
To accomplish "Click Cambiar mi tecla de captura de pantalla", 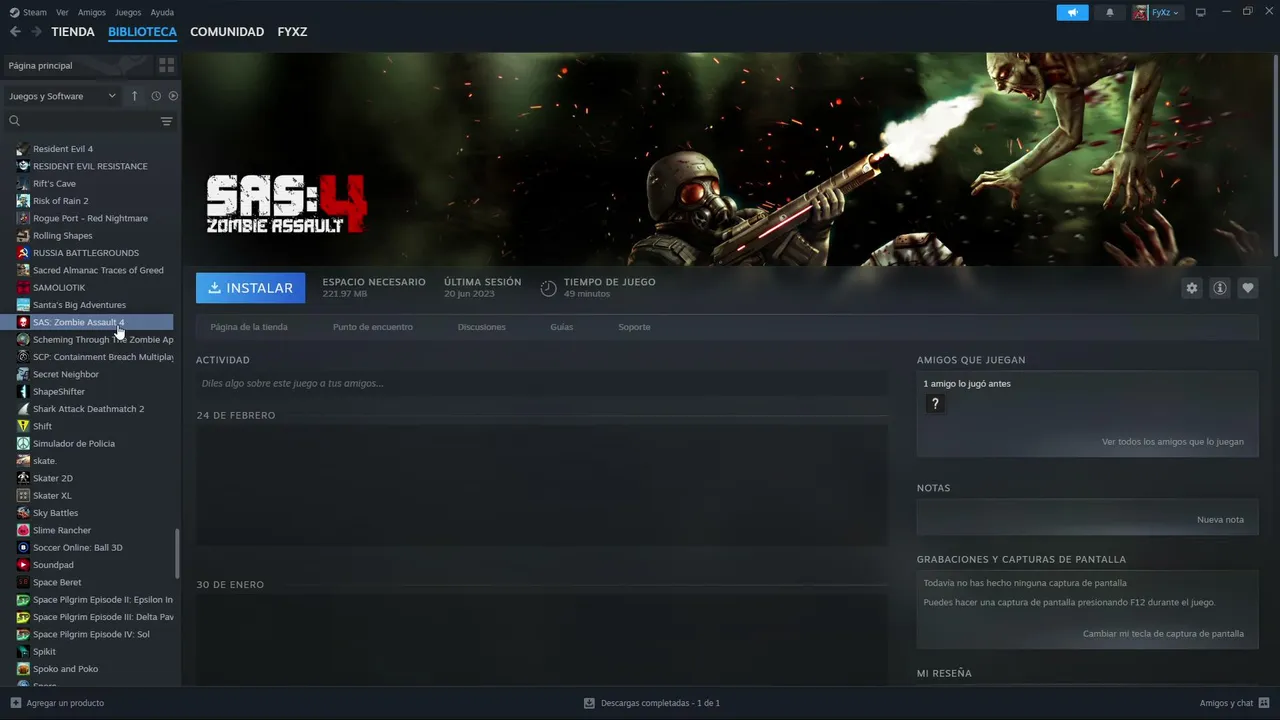I will 1163,634.
